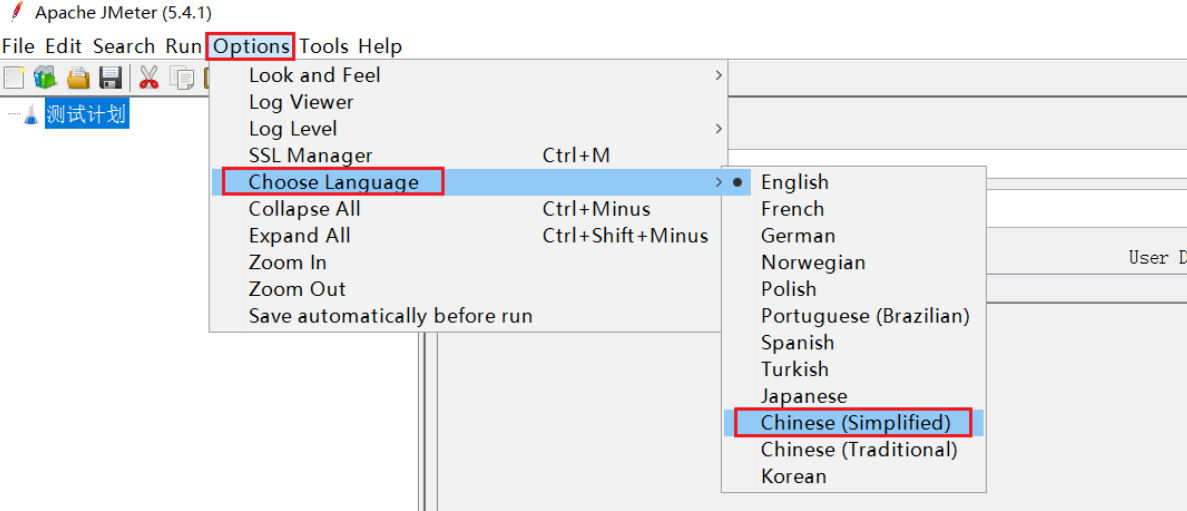Expand the Log Level submenu
The height and width of the screenshot is (511, 1187).
pos(293,129)
